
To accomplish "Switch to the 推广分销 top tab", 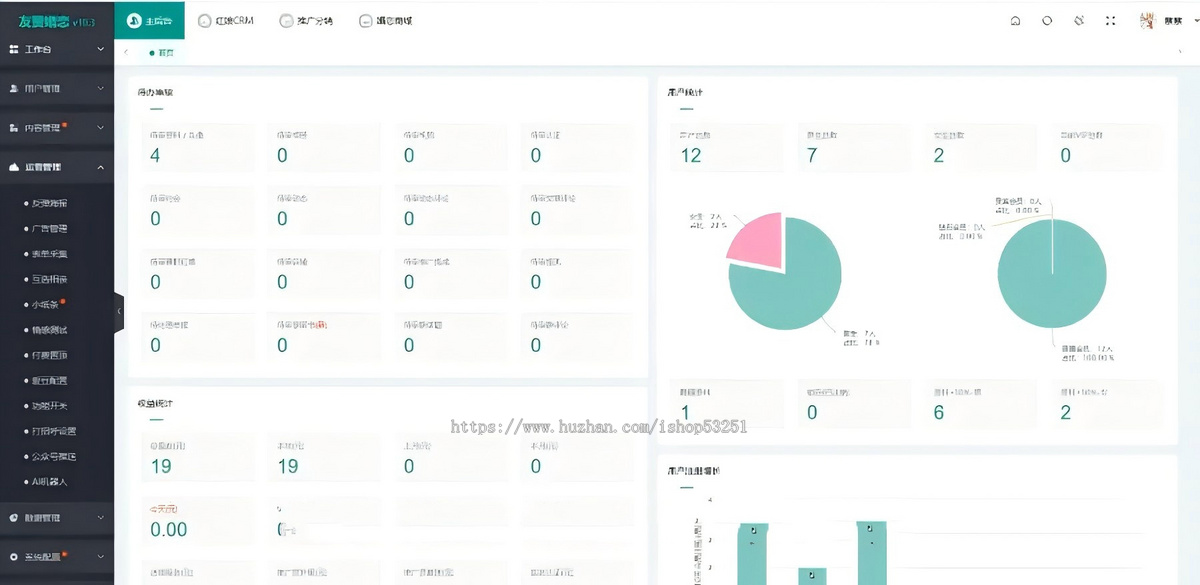I will point(307,20).
